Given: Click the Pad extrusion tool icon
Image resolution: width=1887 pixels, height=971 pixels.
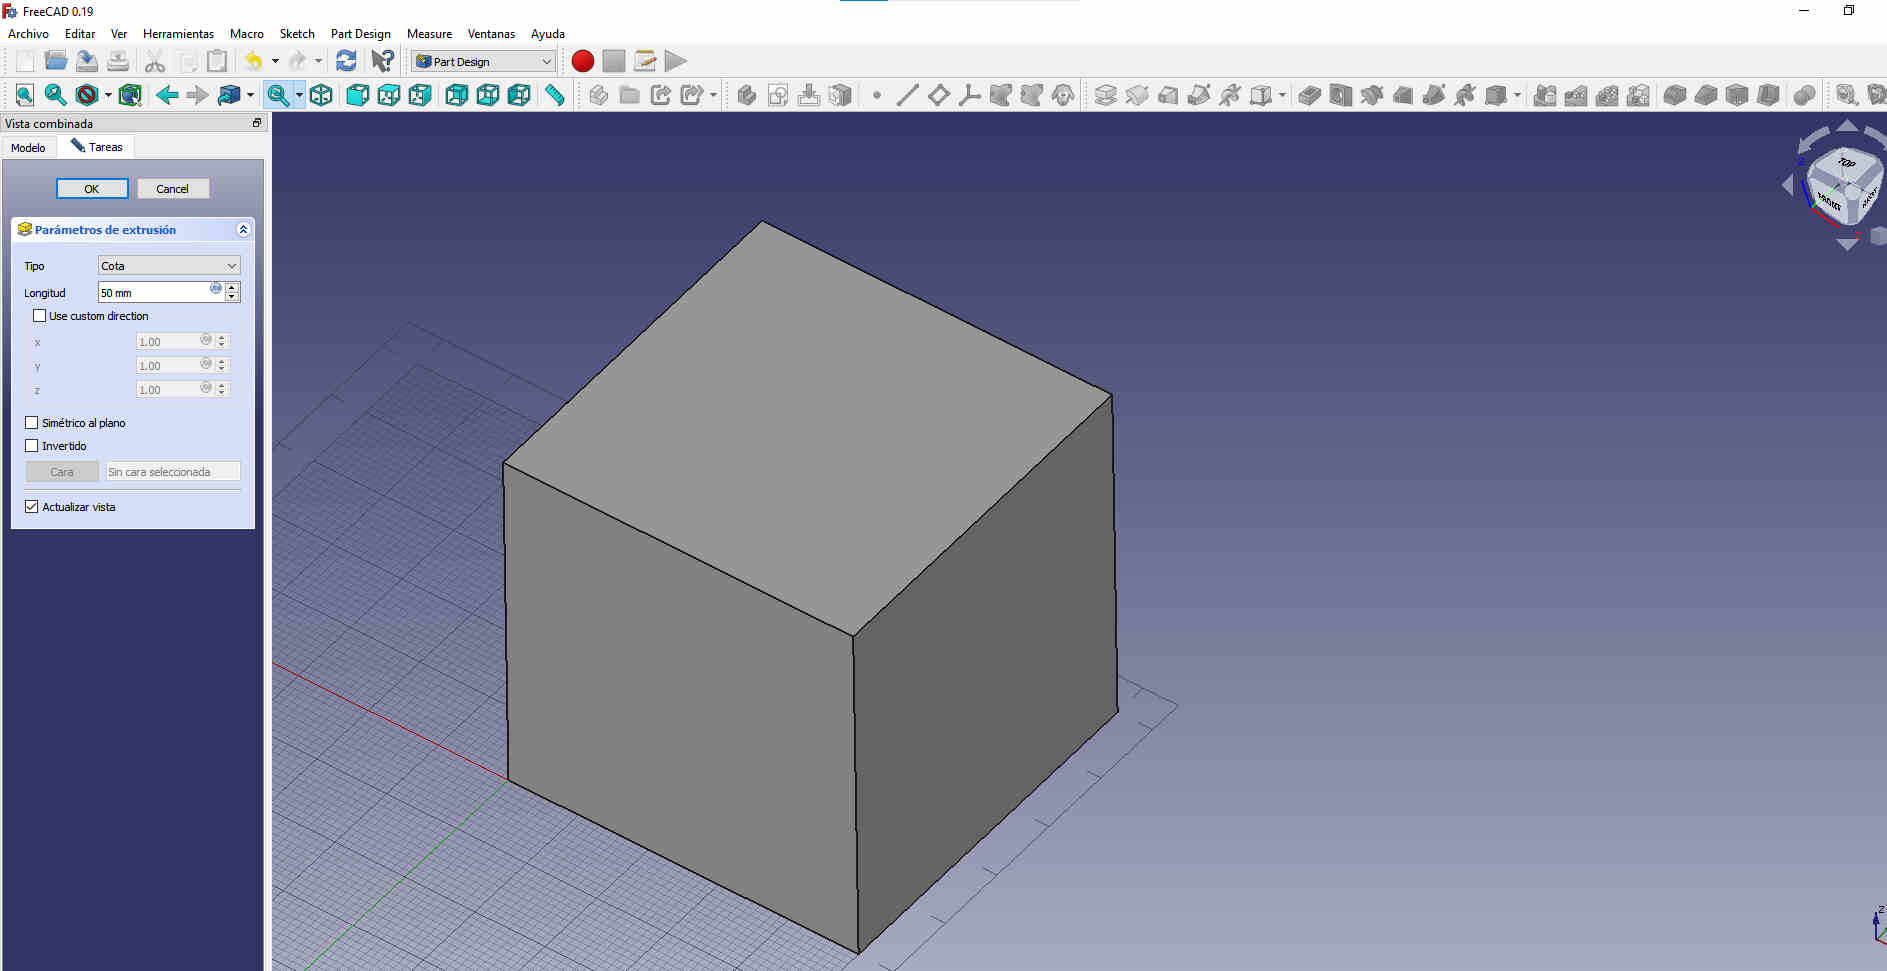Looking at the screenshot, I should [1106, 95].
